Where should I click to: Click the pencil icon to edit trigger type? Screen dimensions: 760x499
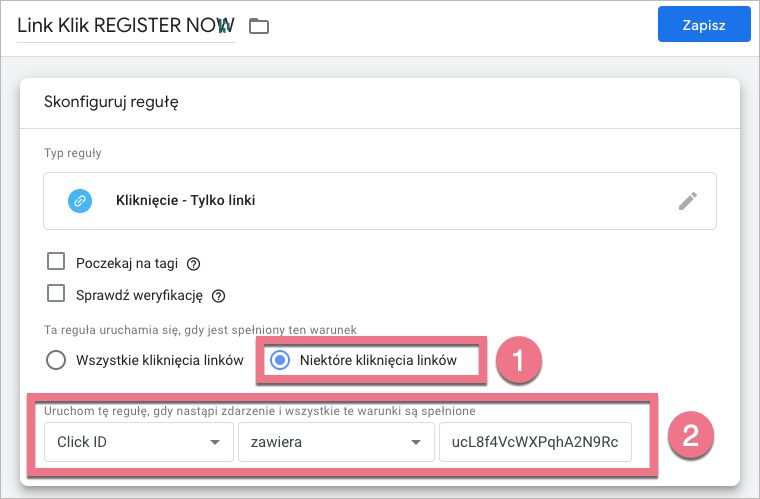[x=687, y=201]
